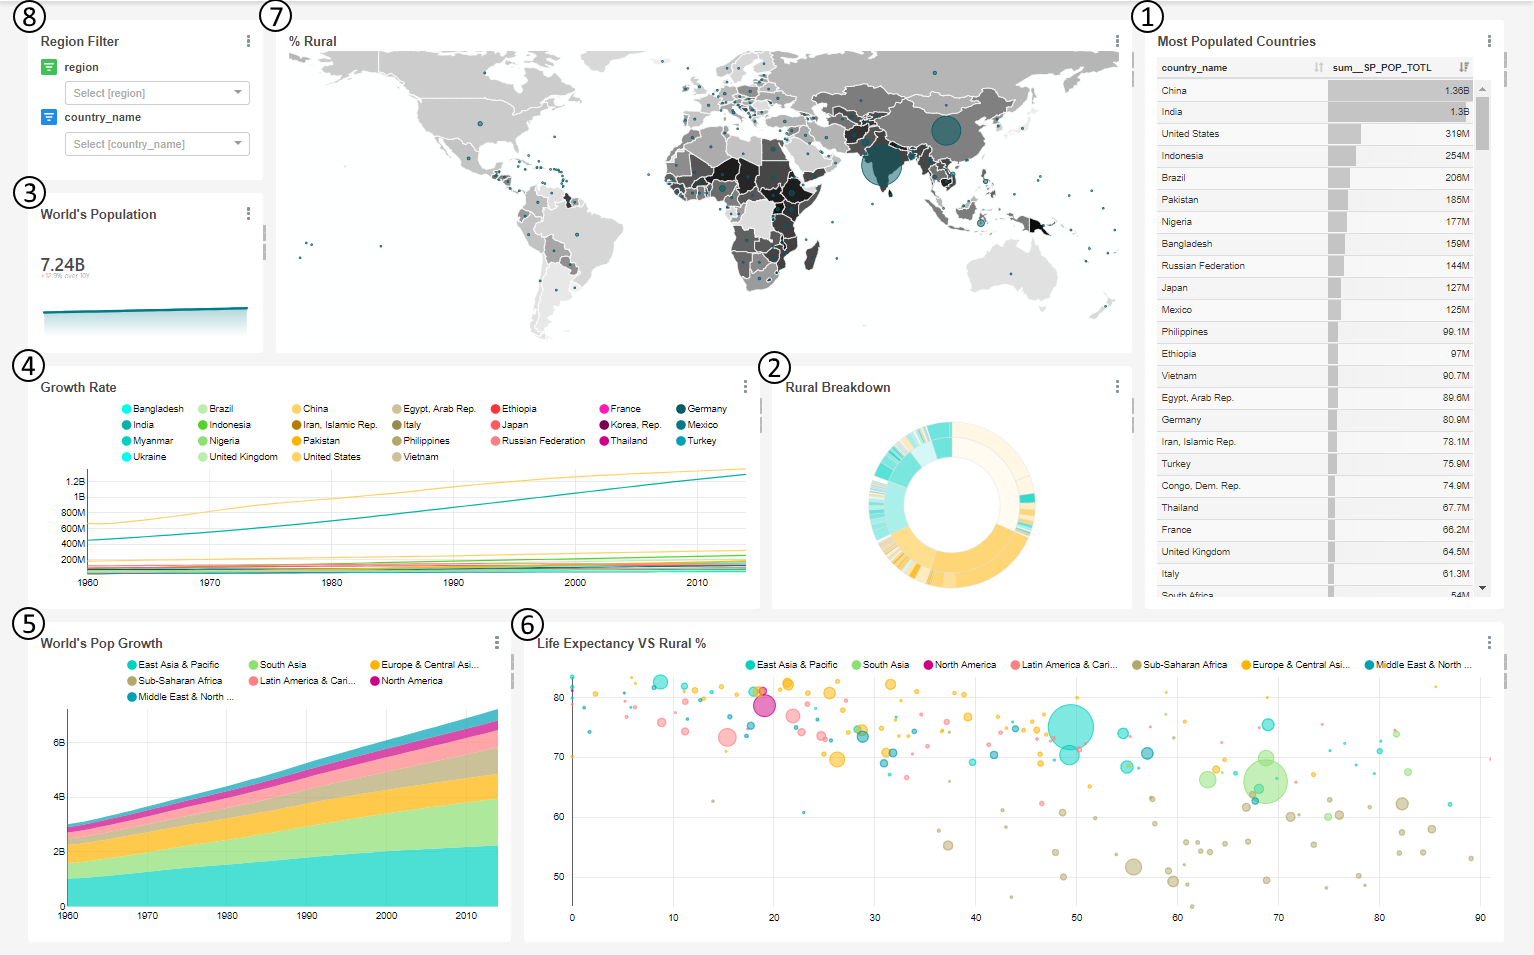Toggle North America in Life Expectancy legend
The height and width of the screenshot is (955, 1534).
[x=960, y=665]
